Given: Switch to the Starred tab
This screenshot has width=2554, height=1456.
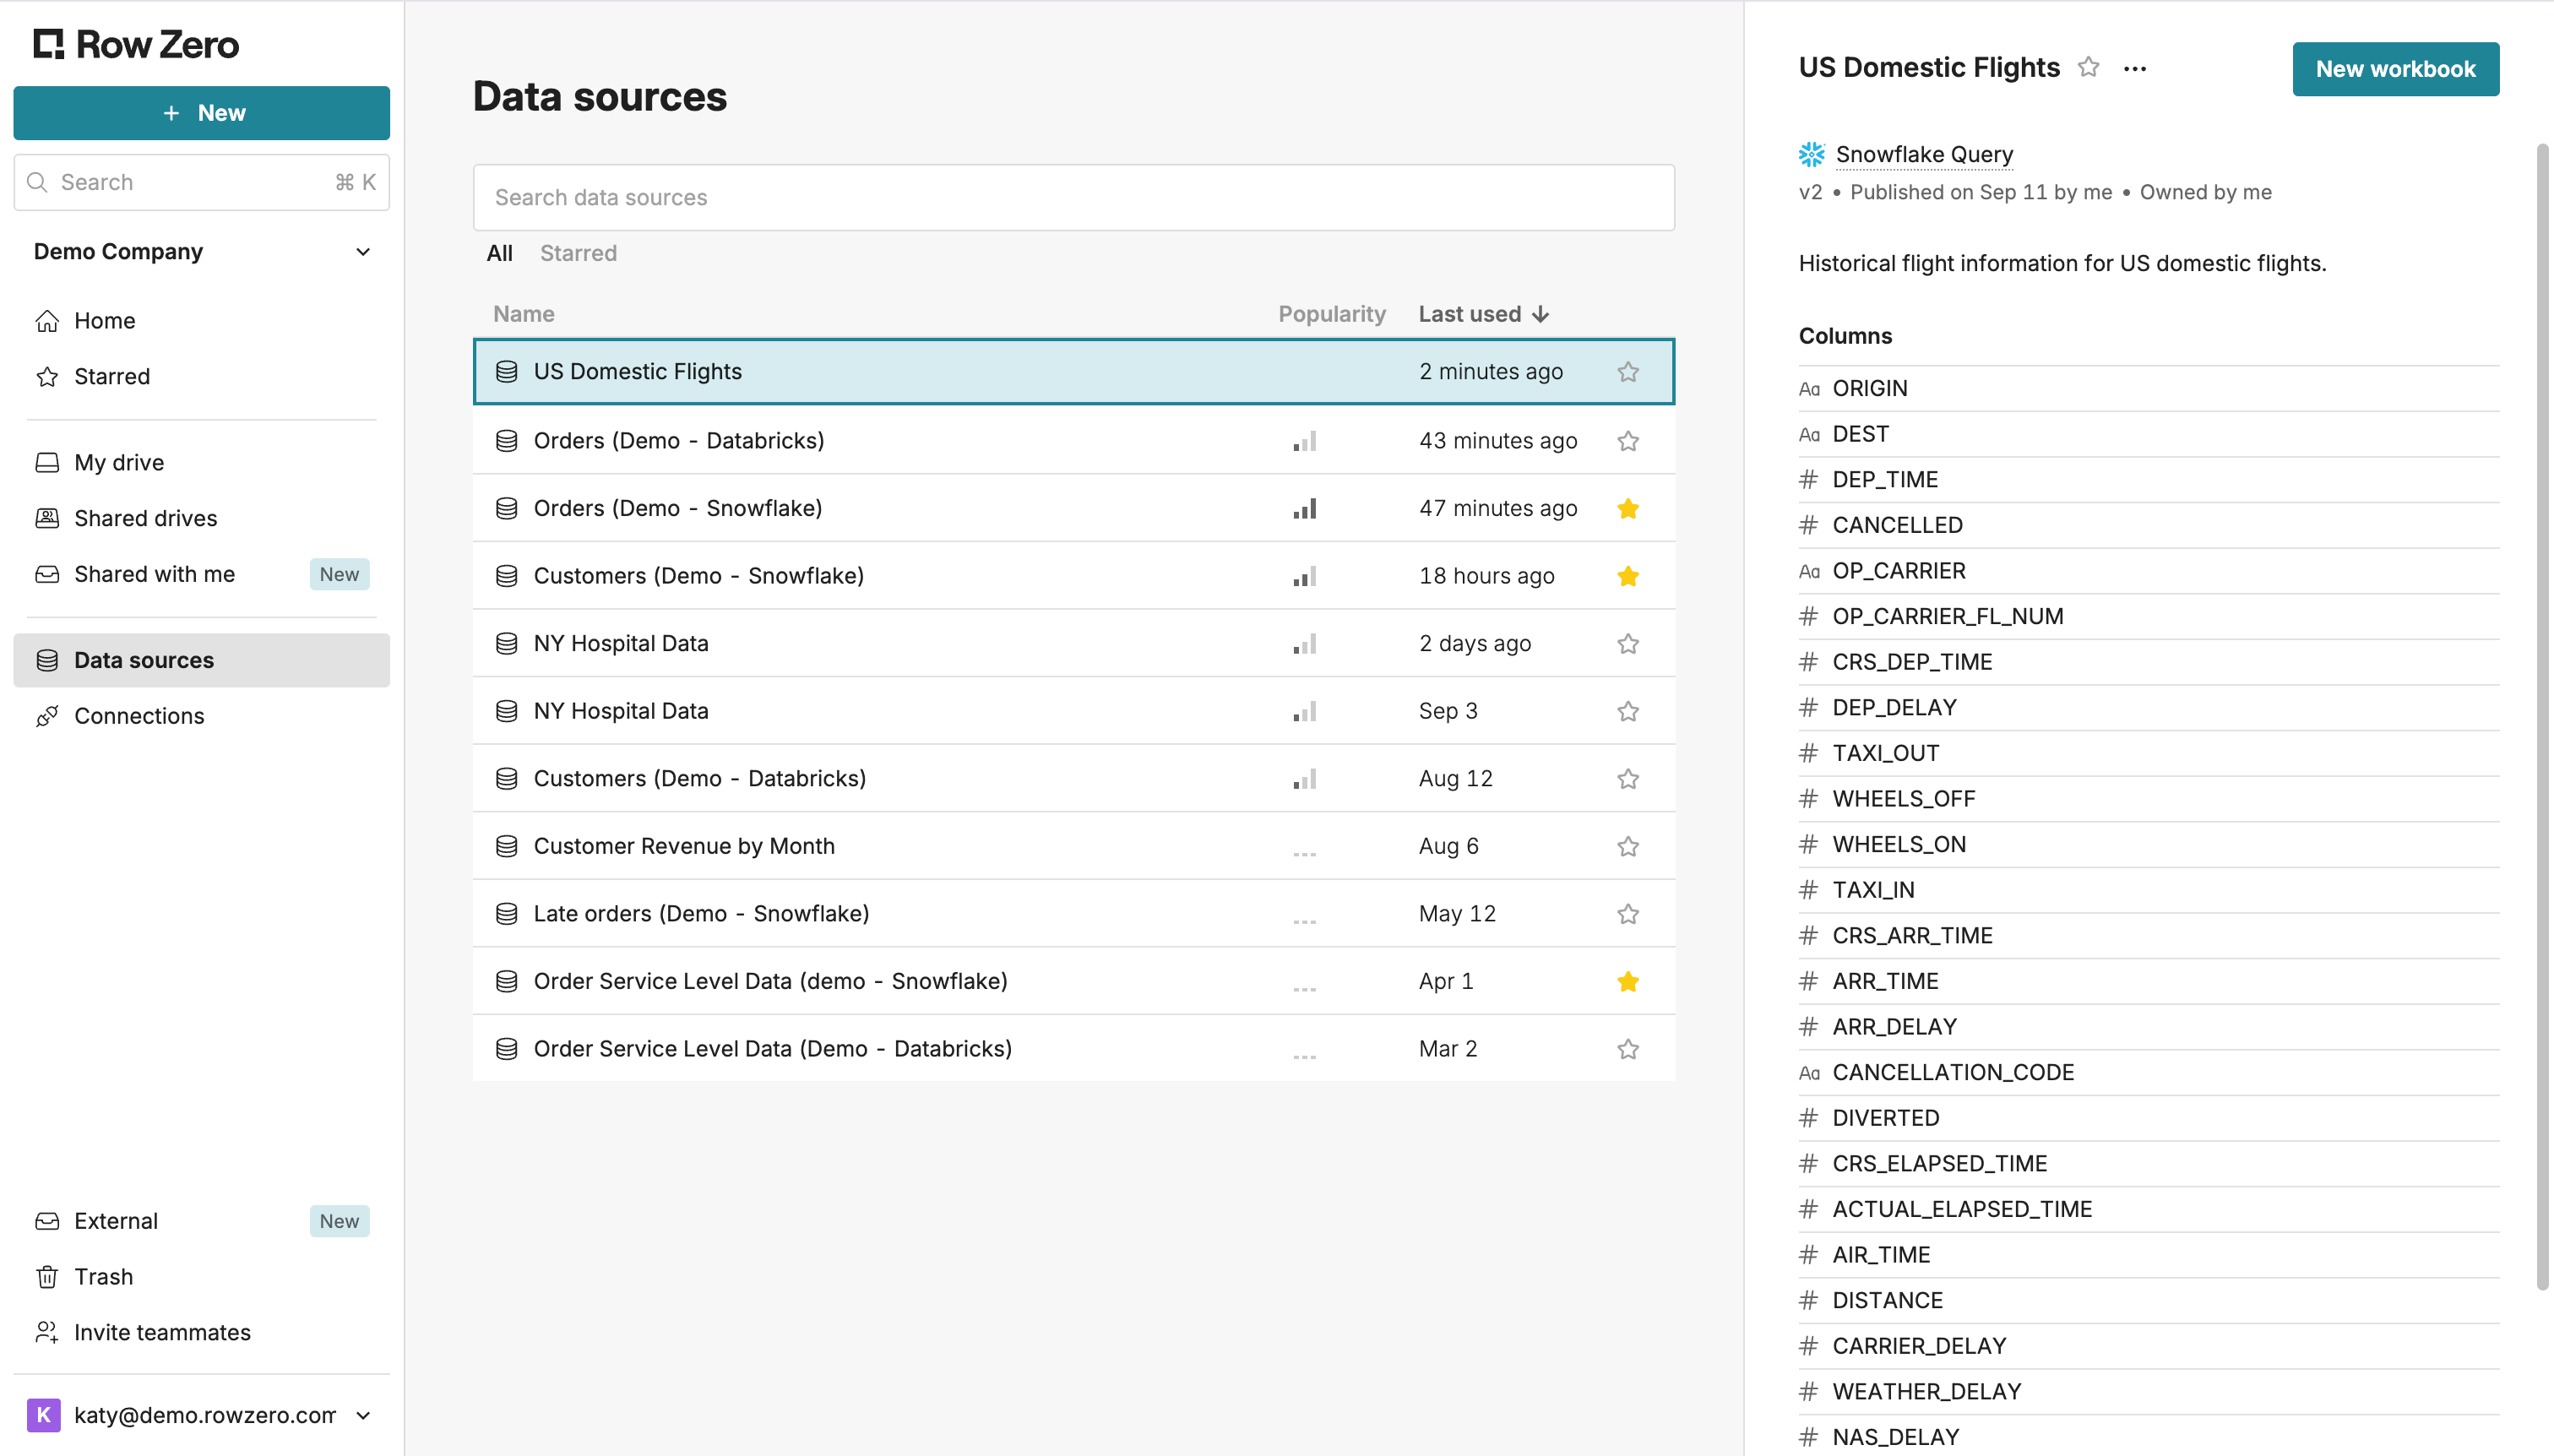Looking at the screenshot, I should coord(578,253).
